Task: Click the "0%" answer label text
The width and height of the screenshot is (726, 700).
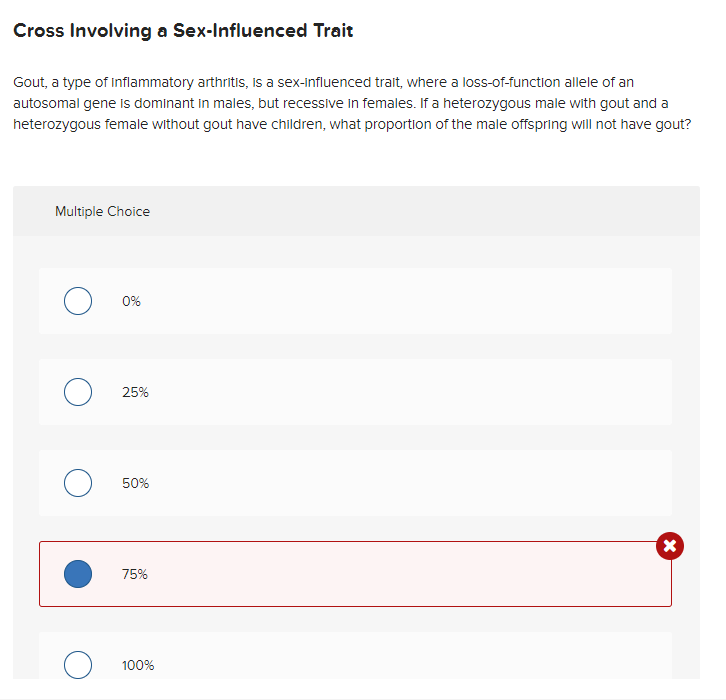Action: tap(131, 301)
